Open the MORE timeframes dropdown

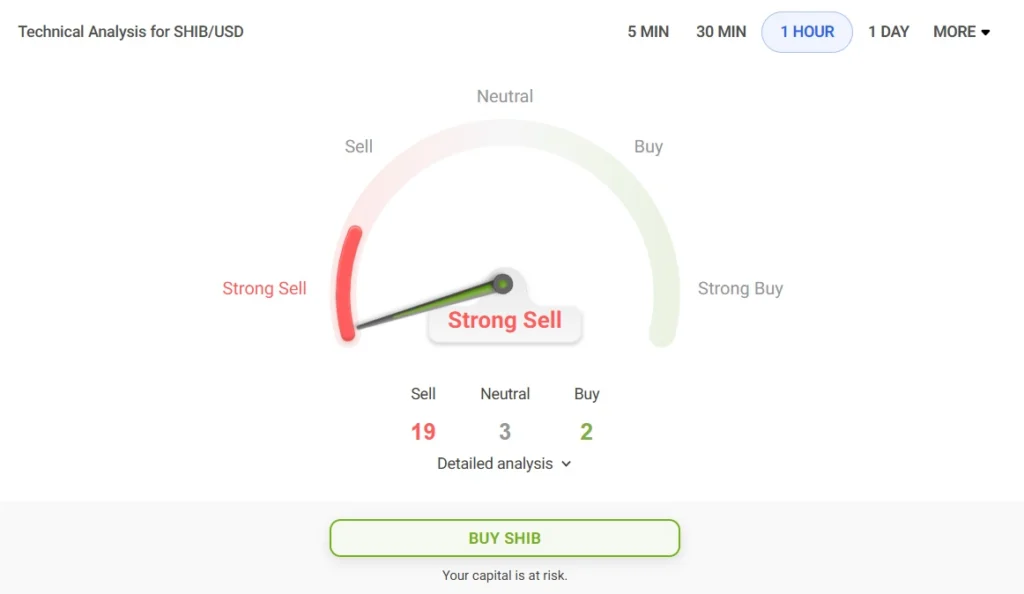(961, 32)
